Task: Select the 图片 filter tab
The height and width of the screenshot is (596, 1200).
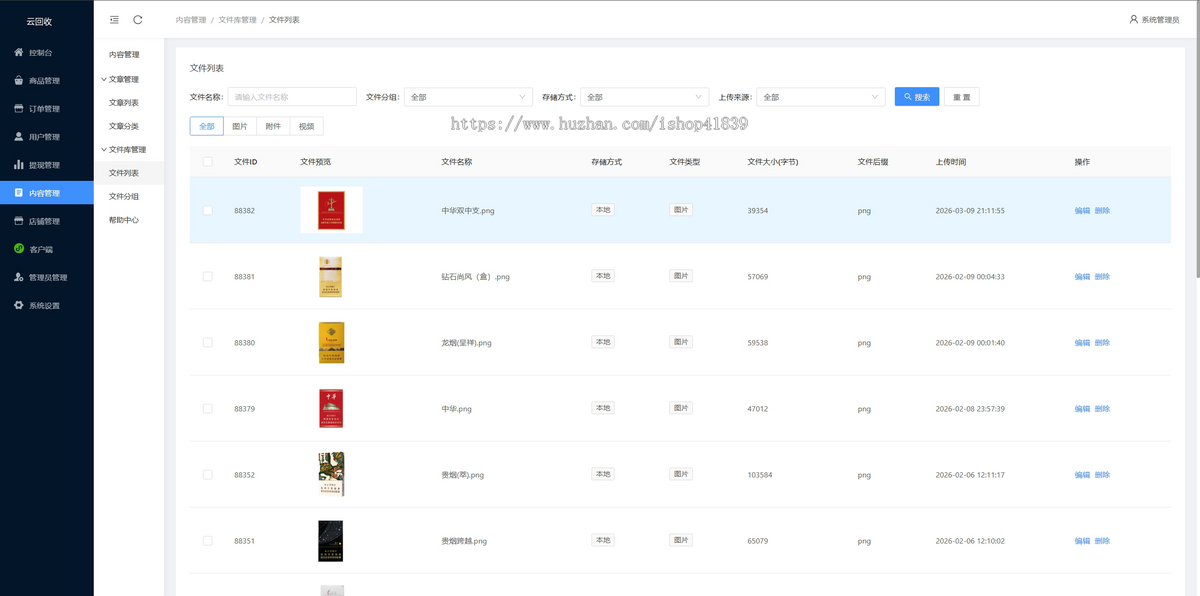Action: click(240, 126)
